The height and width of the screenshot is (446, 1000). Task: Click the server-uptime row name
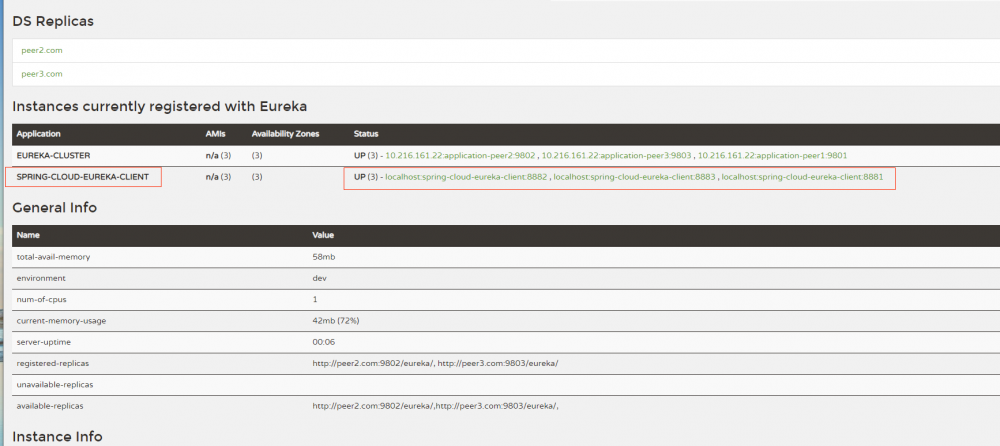43,342
